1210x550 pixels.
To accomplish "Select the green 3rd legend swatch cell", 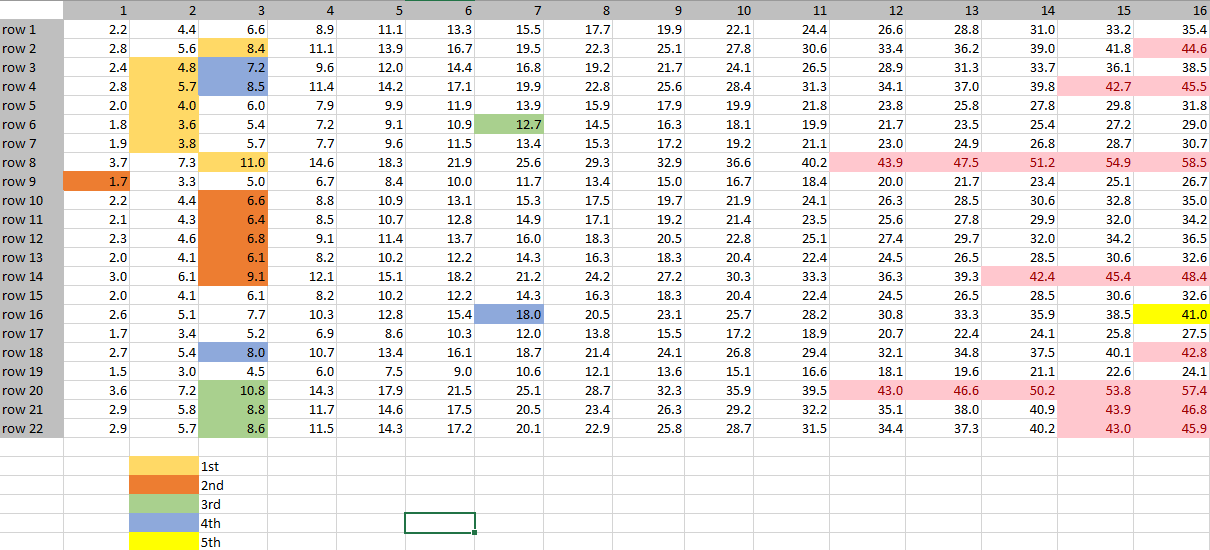I will coord(165,504).
